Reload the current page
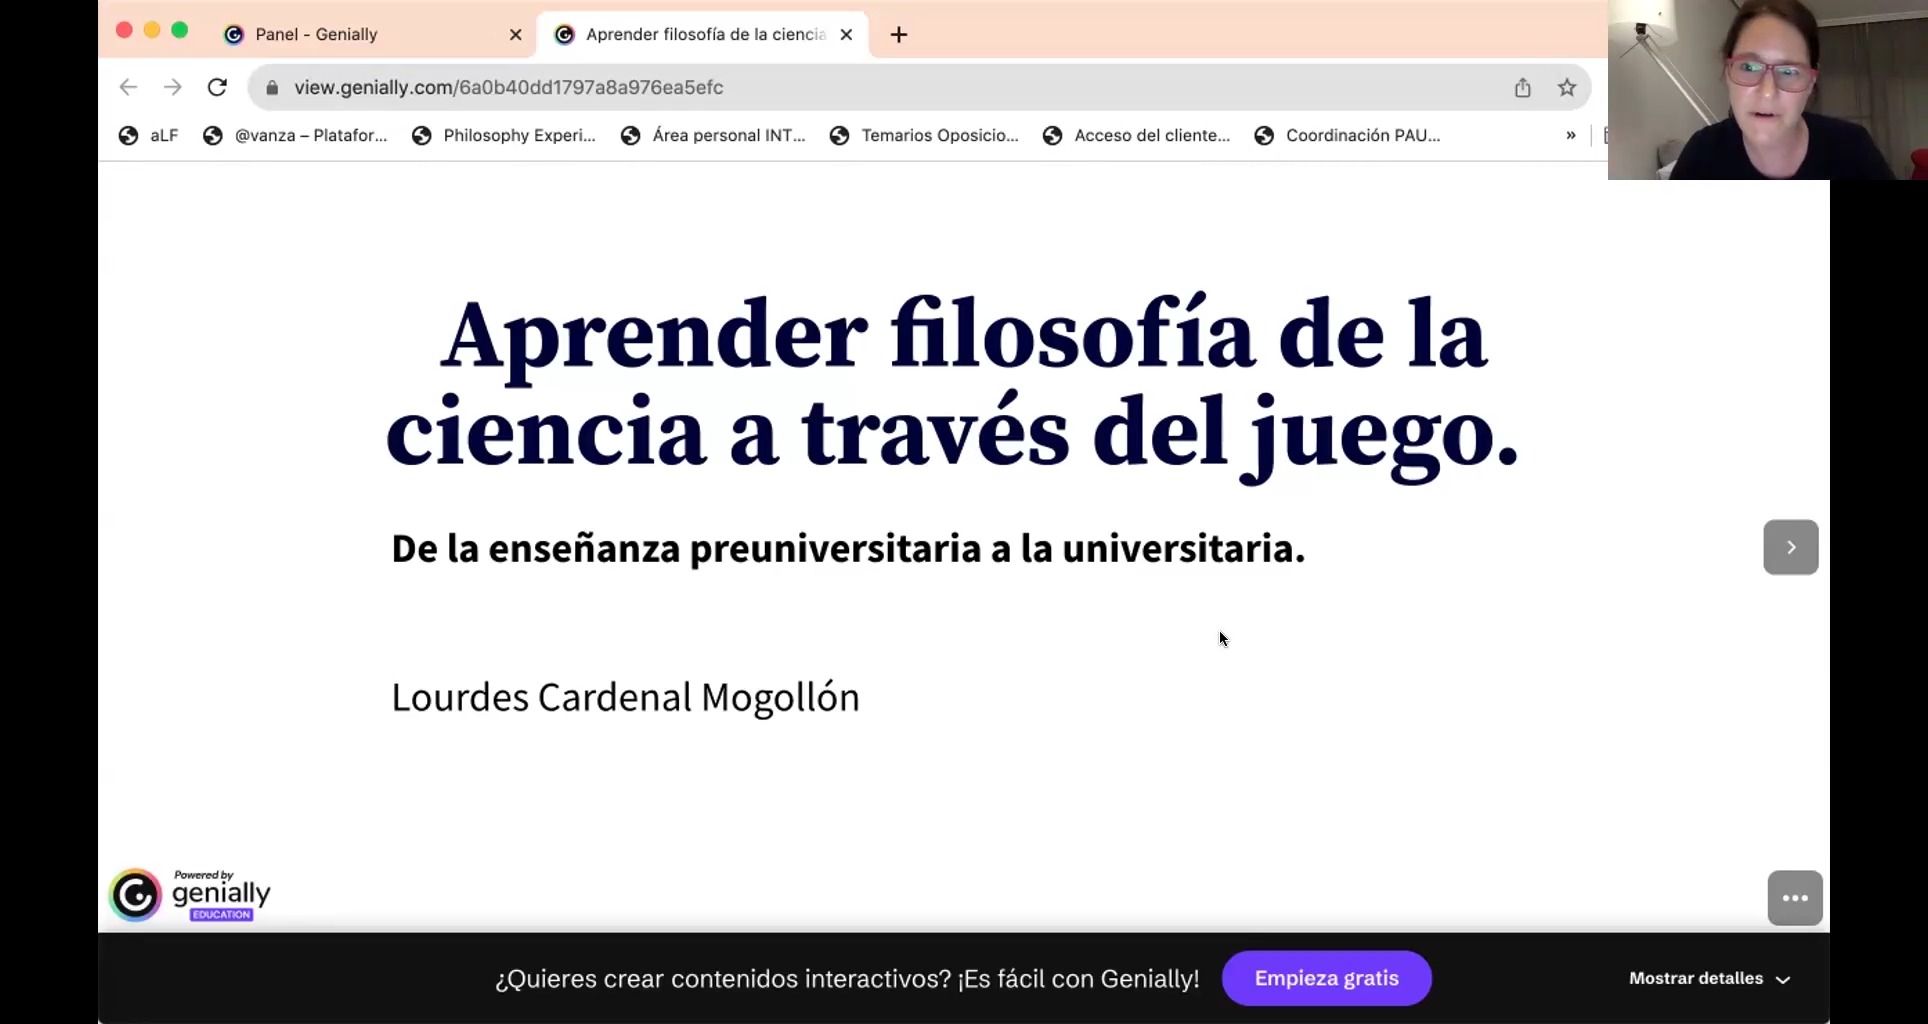1928x1024 pixels. [217, 87]
